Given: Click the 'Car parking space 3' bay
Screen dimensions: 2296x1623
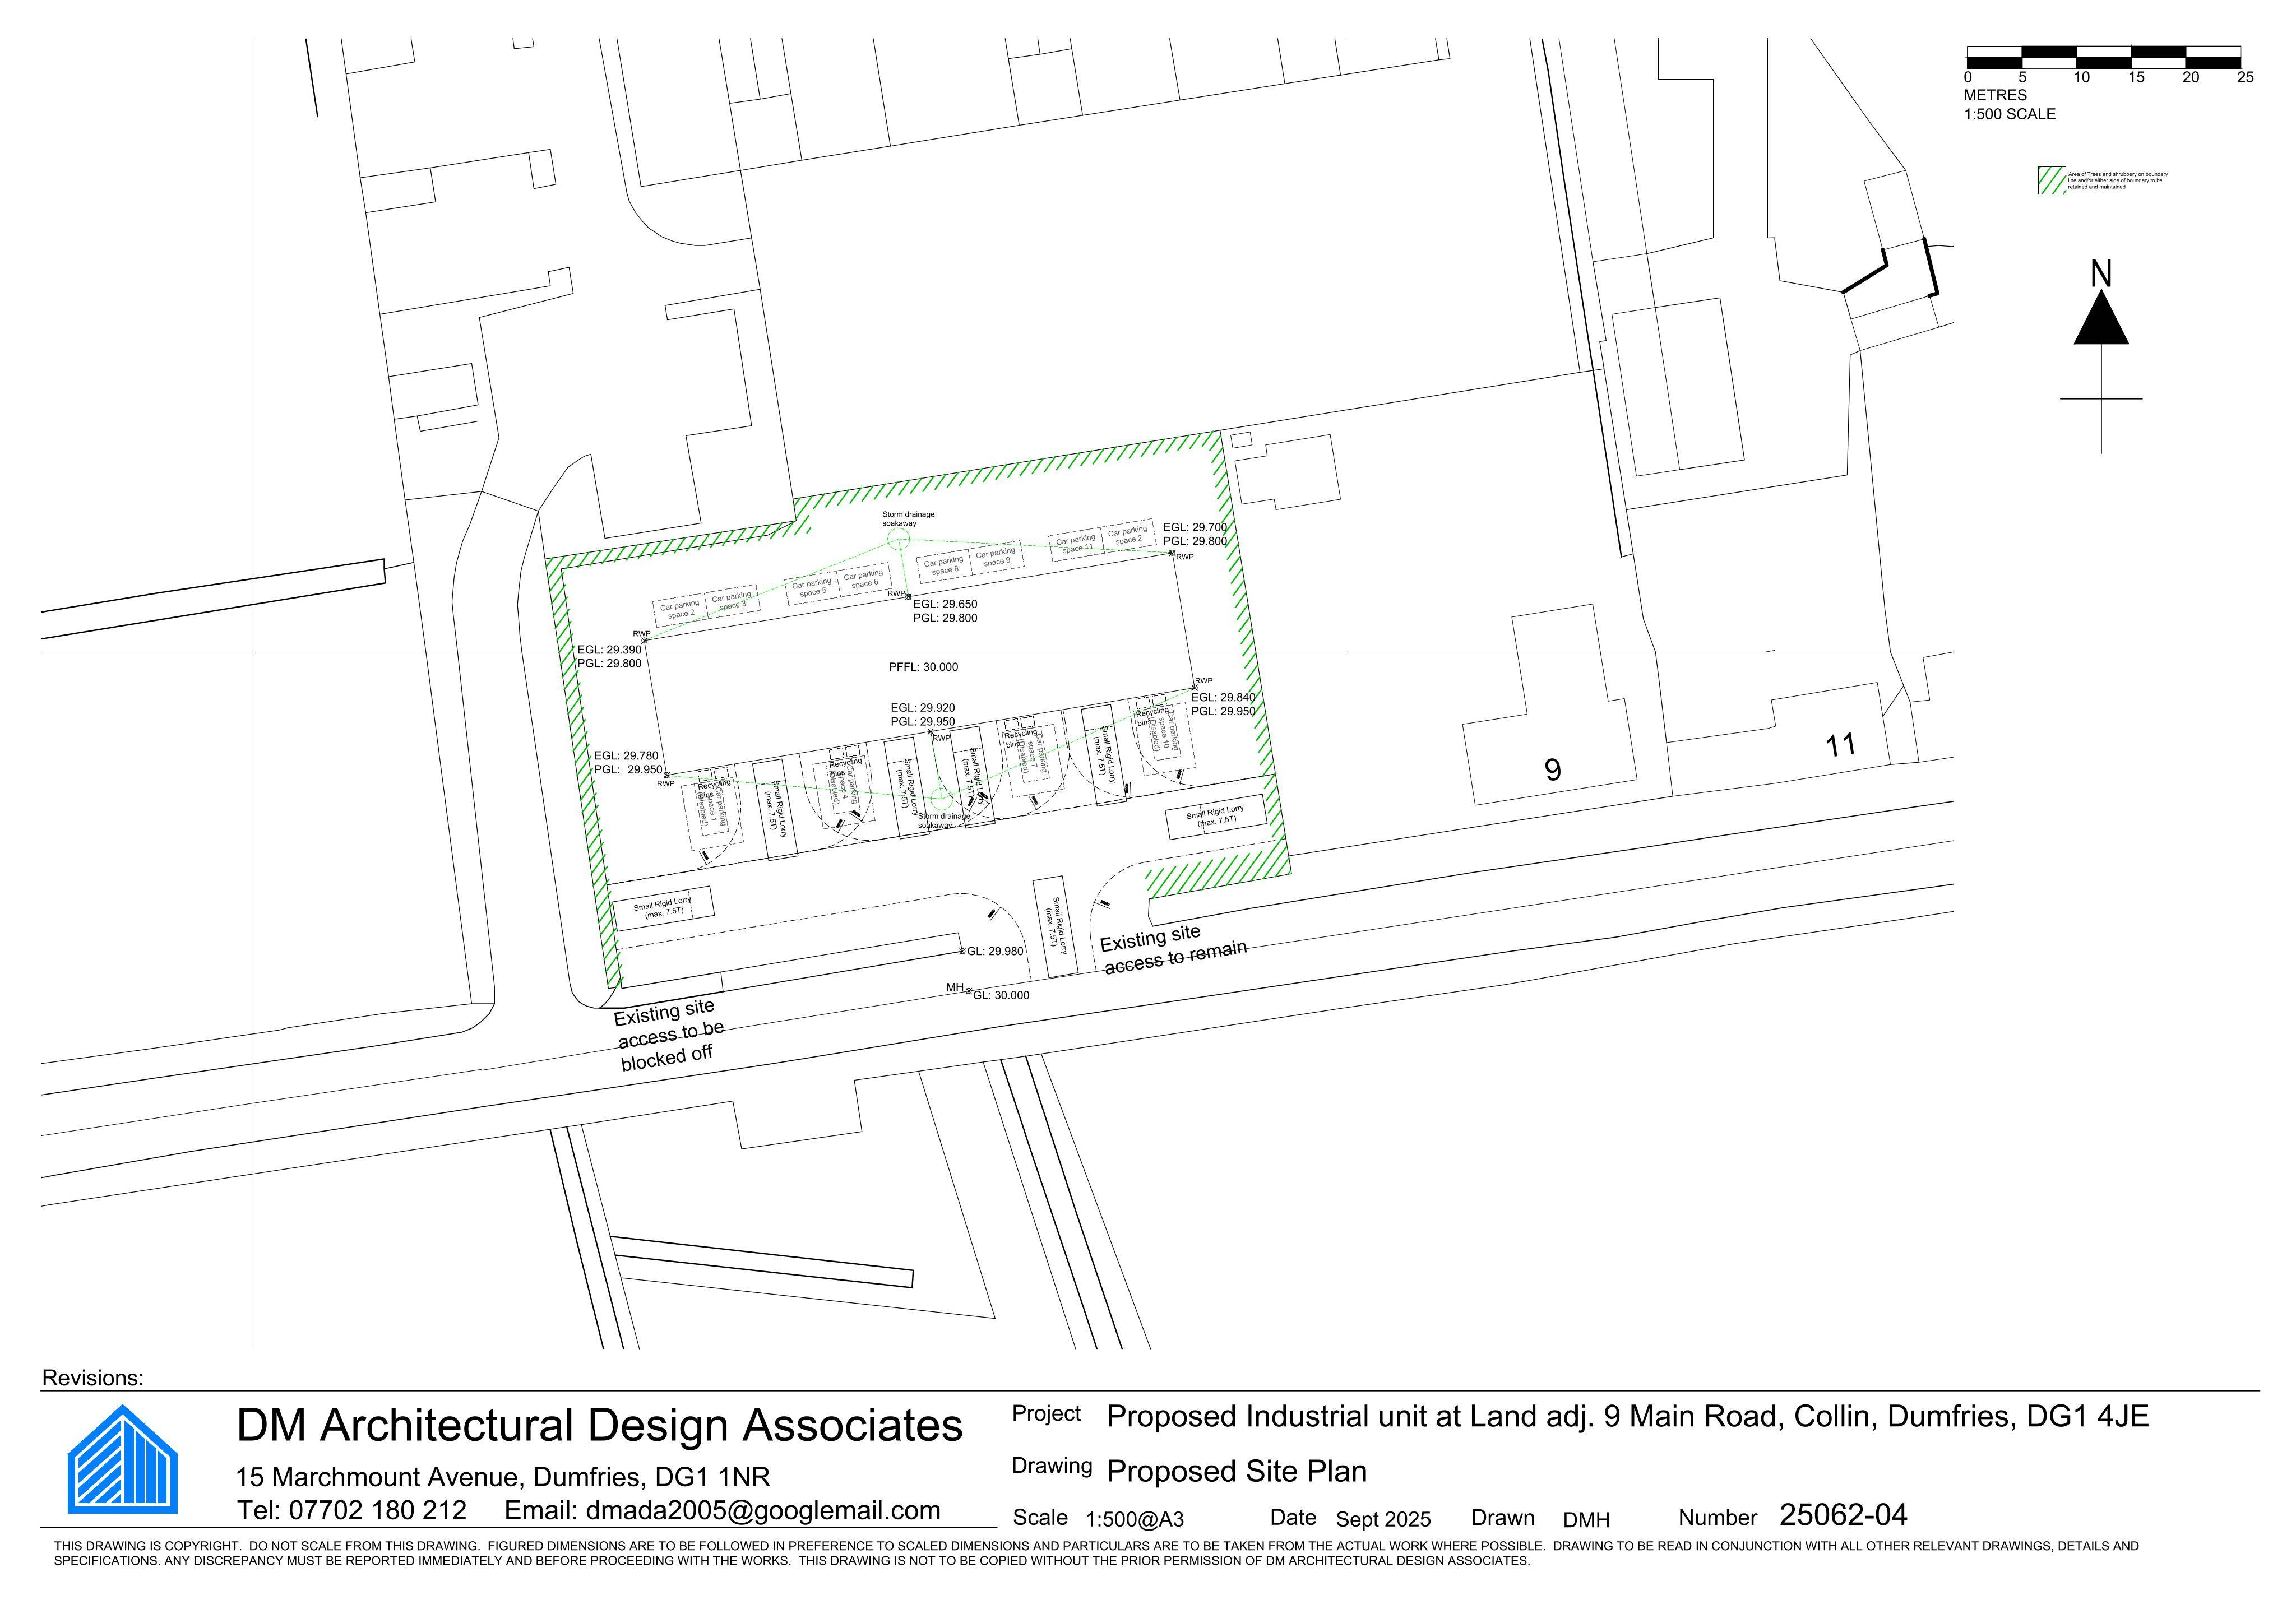Looking at the screenshot, I should click(731, 600).
